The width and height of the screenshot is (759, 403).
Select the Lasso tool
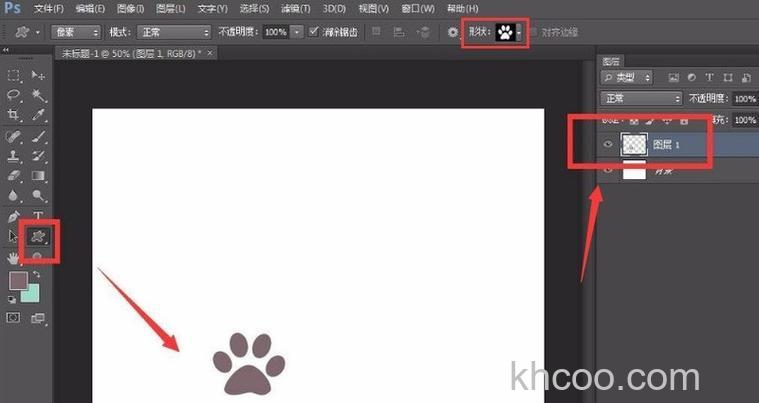point(14,95)
